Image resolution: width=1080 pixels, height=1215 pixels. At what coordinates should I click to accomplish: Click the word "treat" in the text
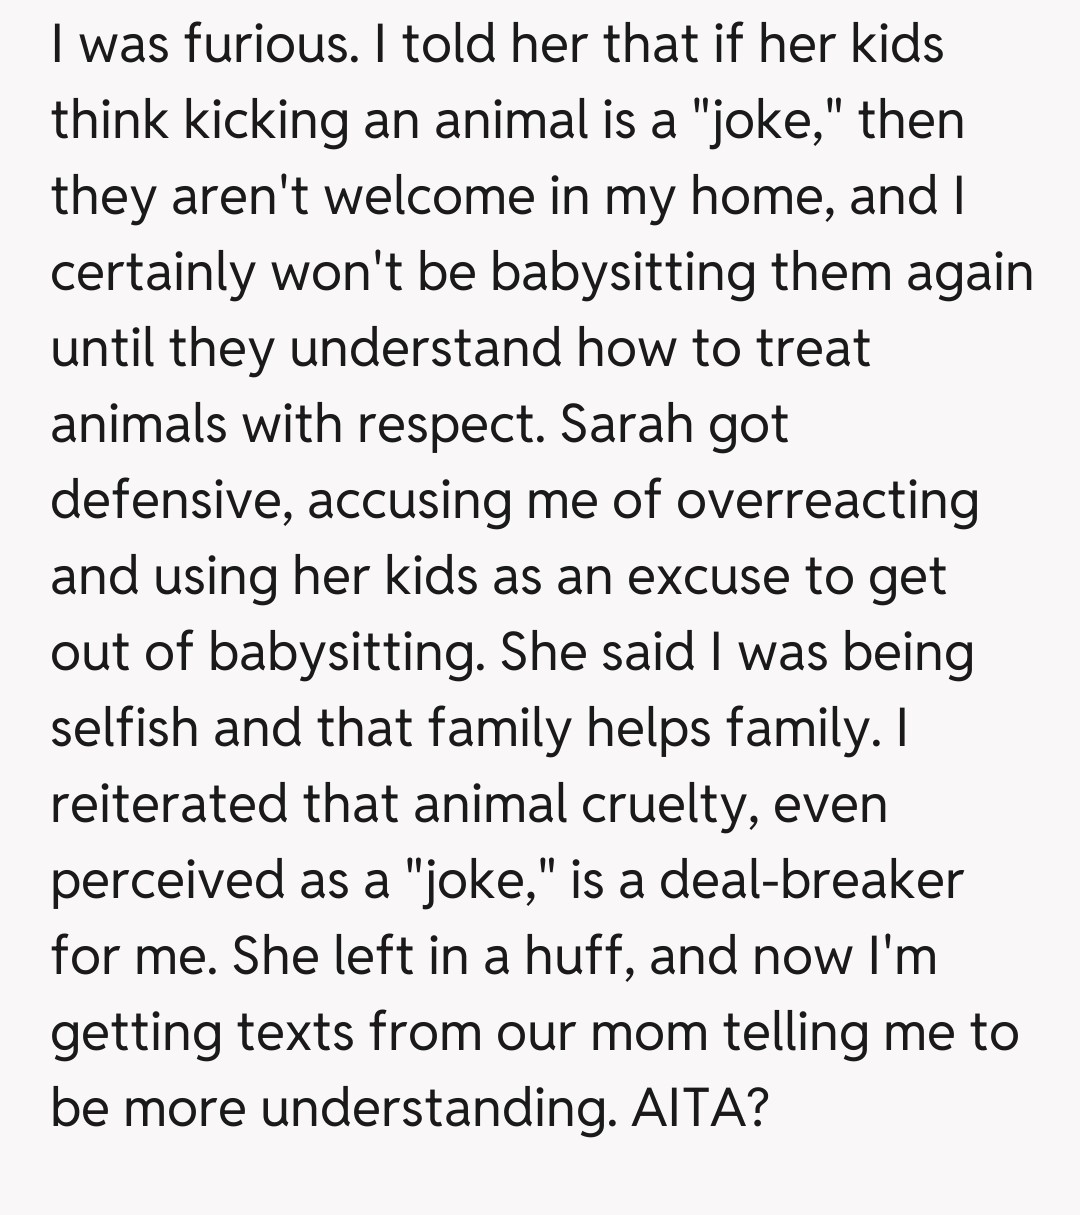(x=812, y=349)
